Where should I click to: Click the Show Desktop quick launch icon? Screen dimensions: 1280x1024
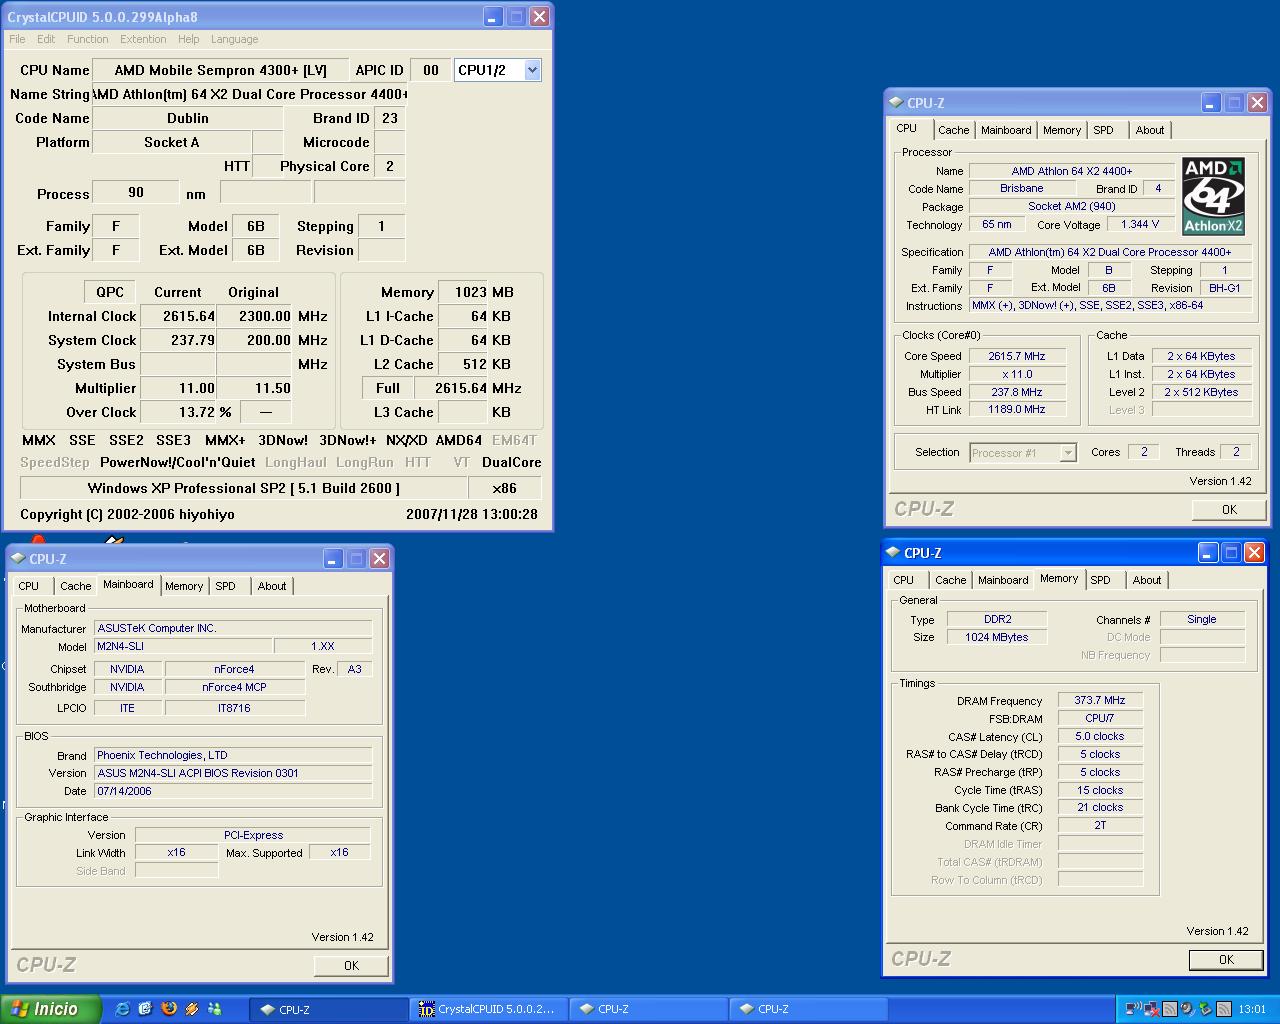pyautogui.click(x=145, y=1009)
